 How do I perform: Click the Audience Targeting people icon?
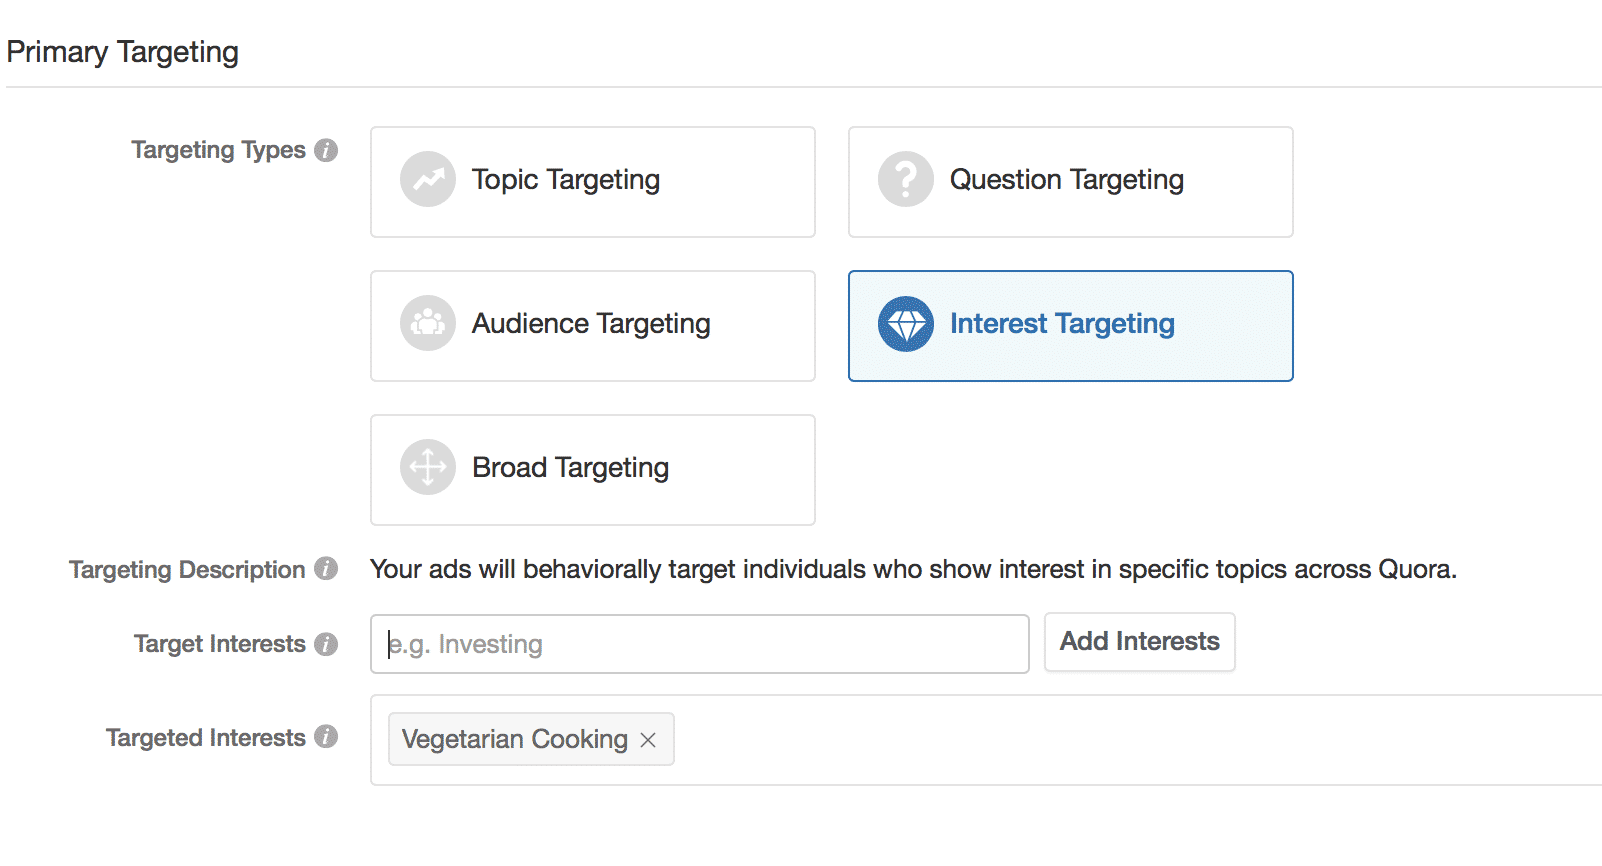click(x=428, y=323)
